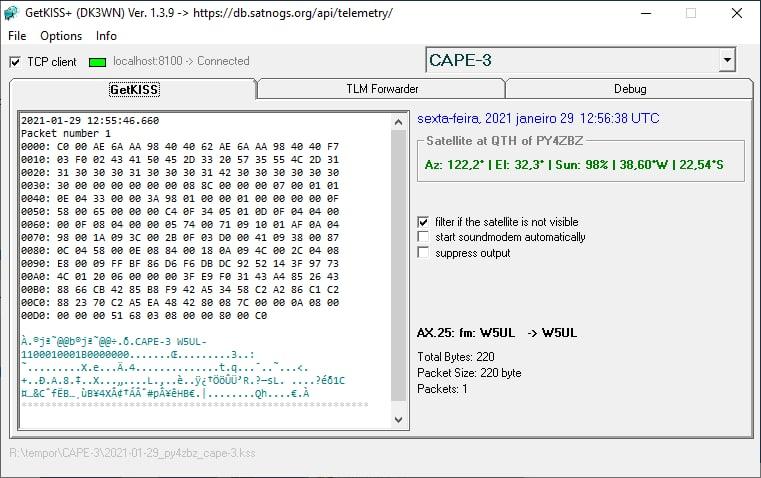Screen dimensions: 761x478
Task: Click the GetKISS+ app icon in title bar
Action: click(11, 13)
